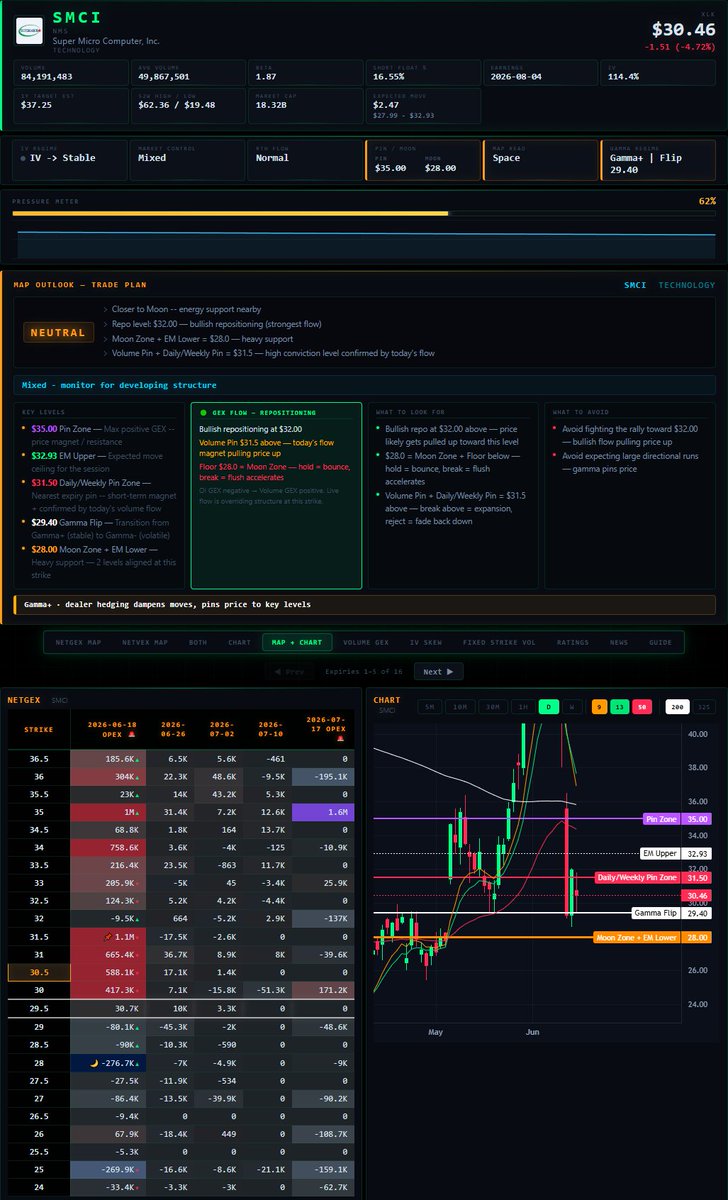Toggle the 200-period moving average
The width and height of the screenshot is (728, 1200).
pos(679,706)
